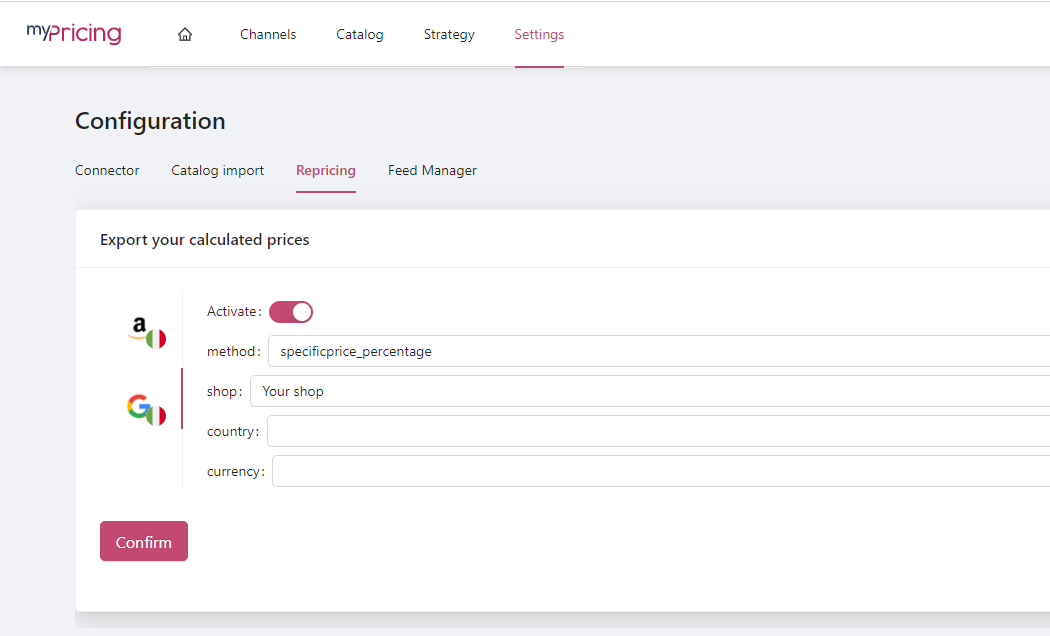This screenshot has width=1050, height=636.
Task: Click the myPricing logo
Action: (x=74, y=34)
